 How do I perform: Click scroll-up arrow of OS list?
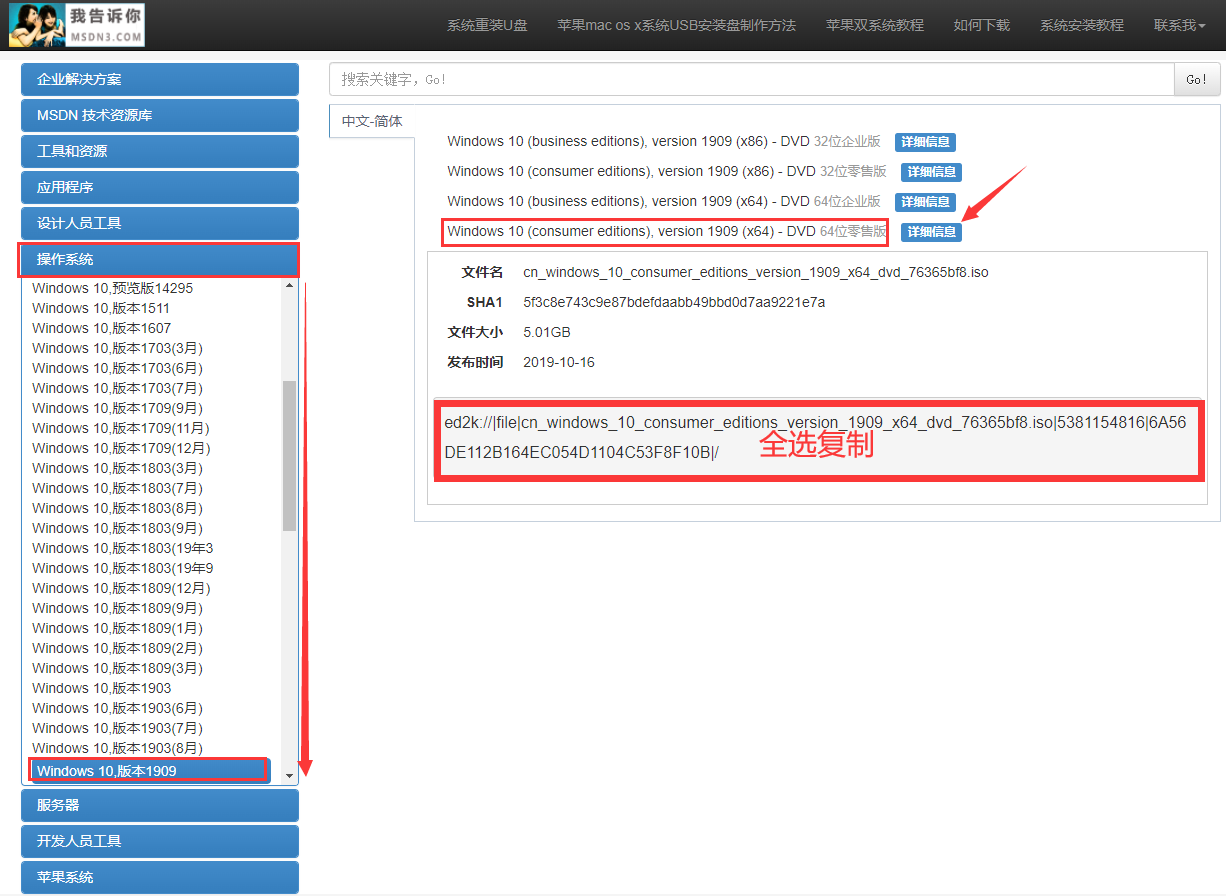coord(290,286)
